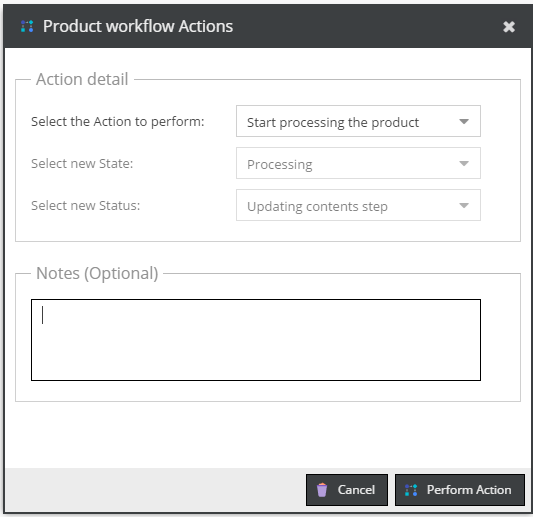The width and height of the screenshot is (533, 517).
Task: Open the new Status dropdown arrow
Action: click(x=464, y=205)
